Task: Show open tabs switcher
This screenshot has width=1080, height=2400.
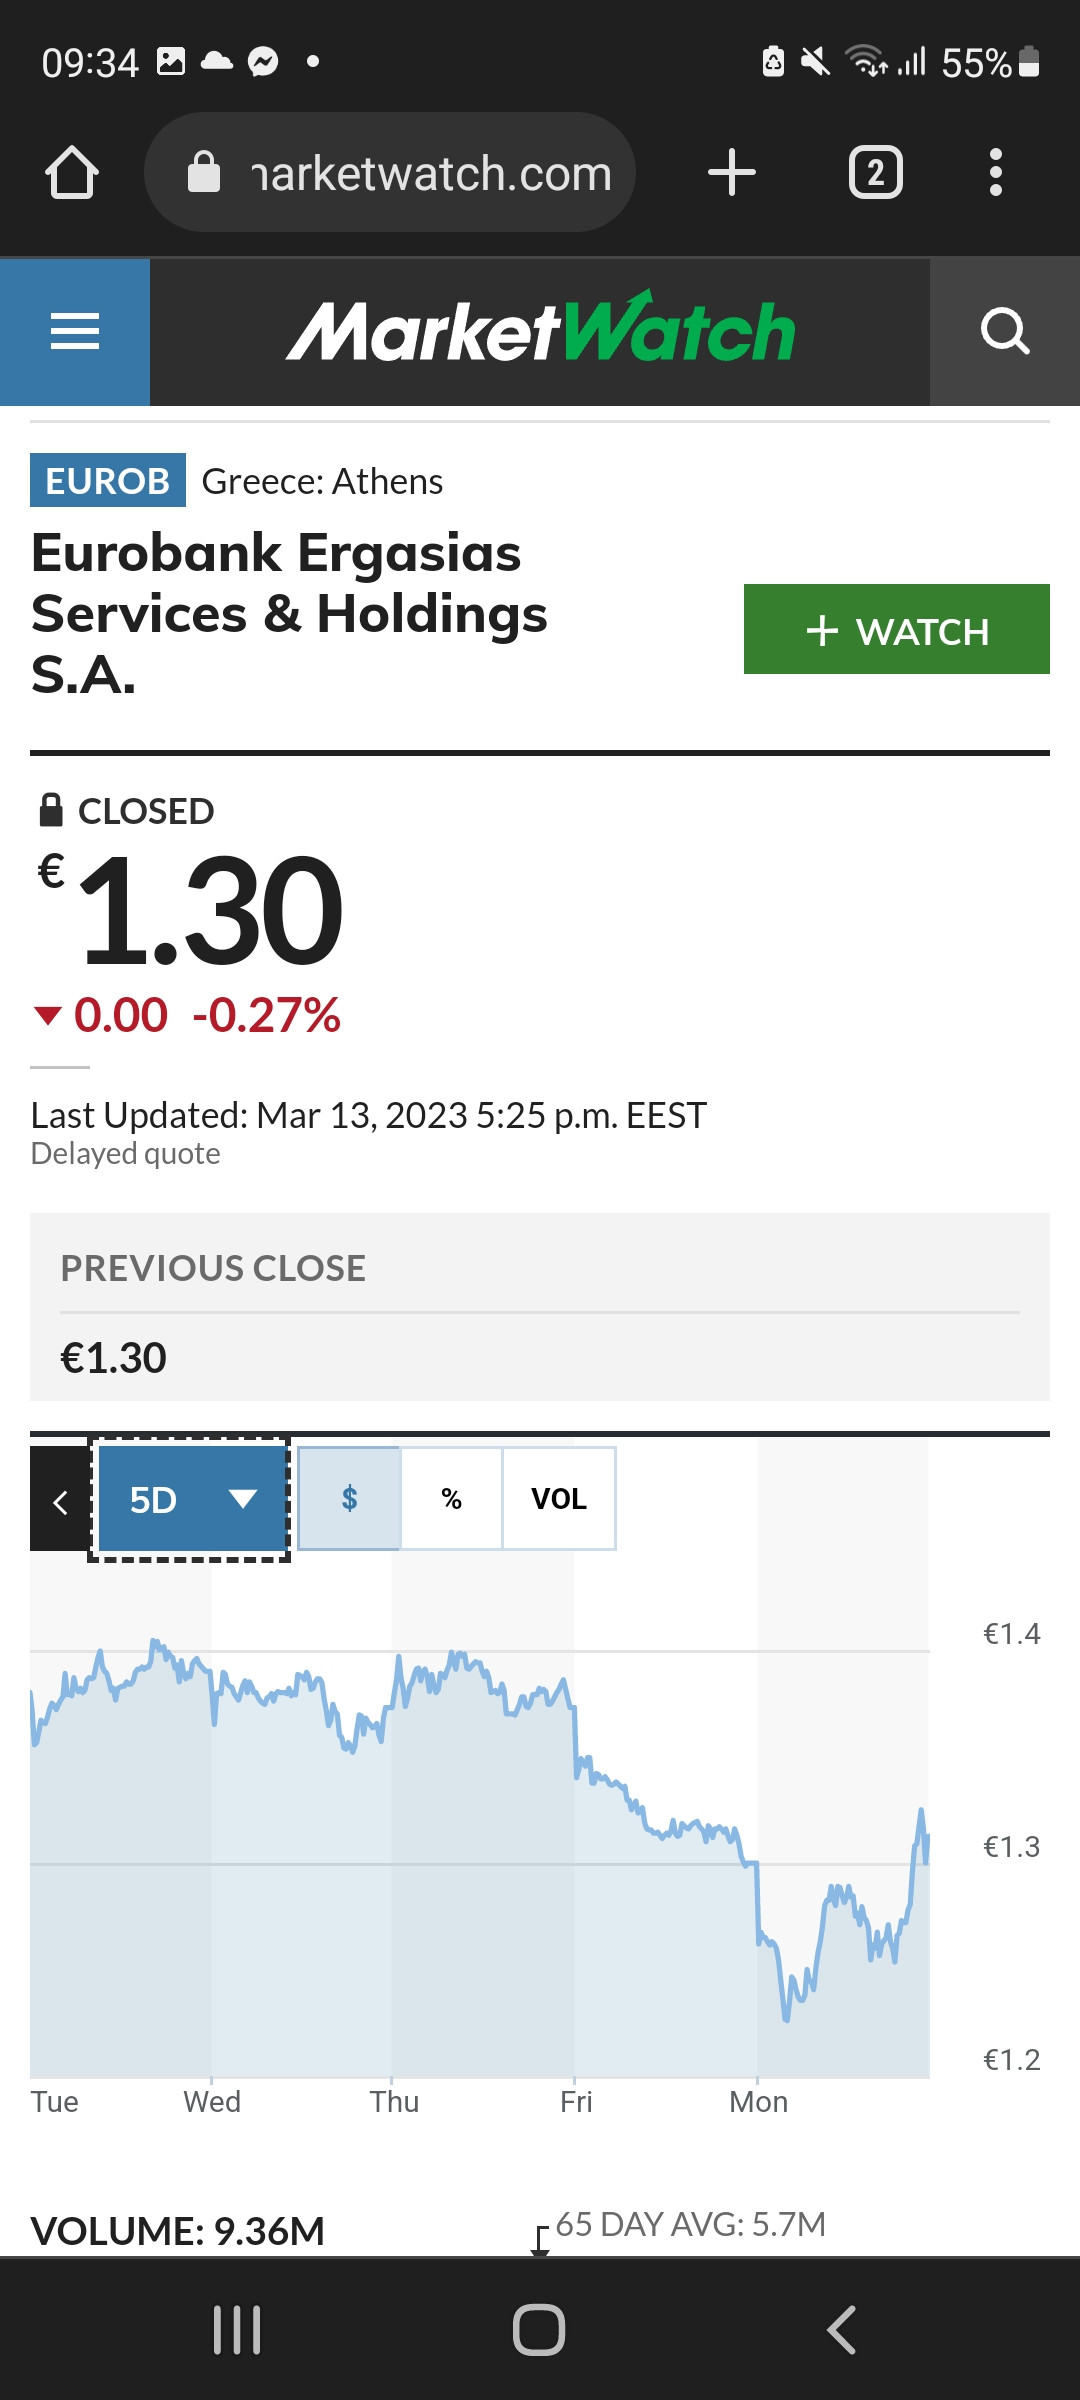Action: 876,173
